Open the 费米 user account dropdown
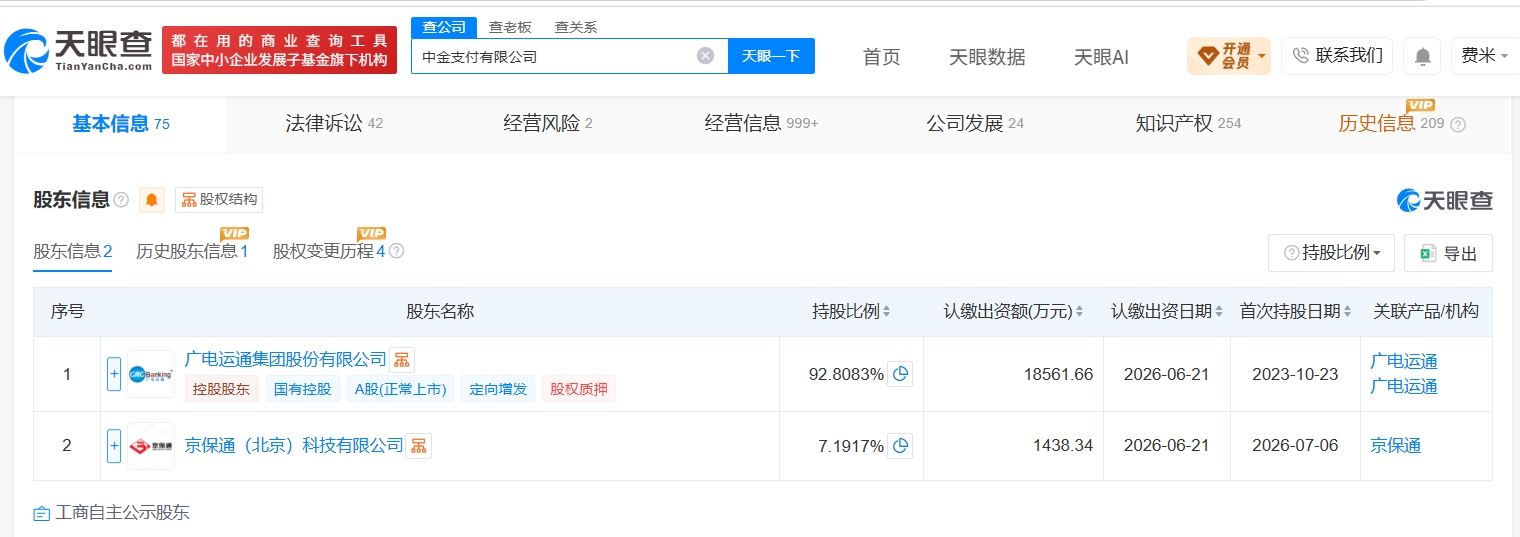Viewport: 1520px width, 537px height. (x=1485, y=56)
